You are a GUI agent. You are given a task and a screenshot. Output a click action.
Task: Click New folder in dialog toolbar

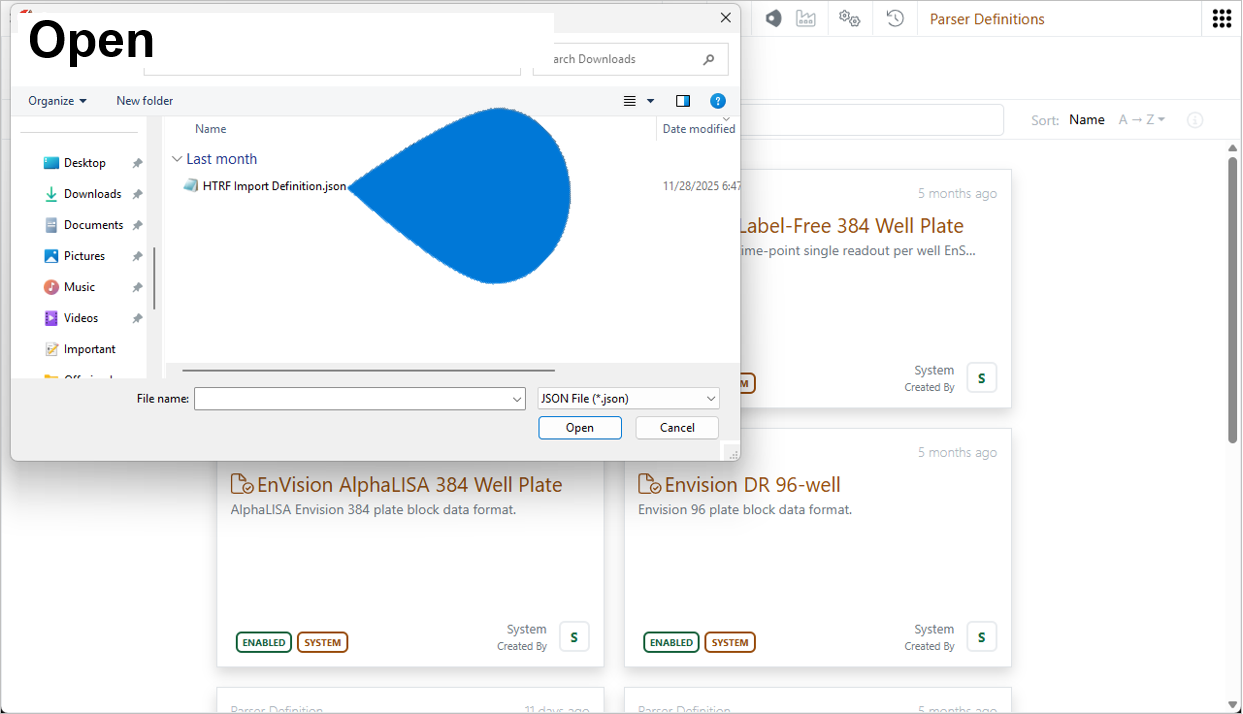pos(144,101)
